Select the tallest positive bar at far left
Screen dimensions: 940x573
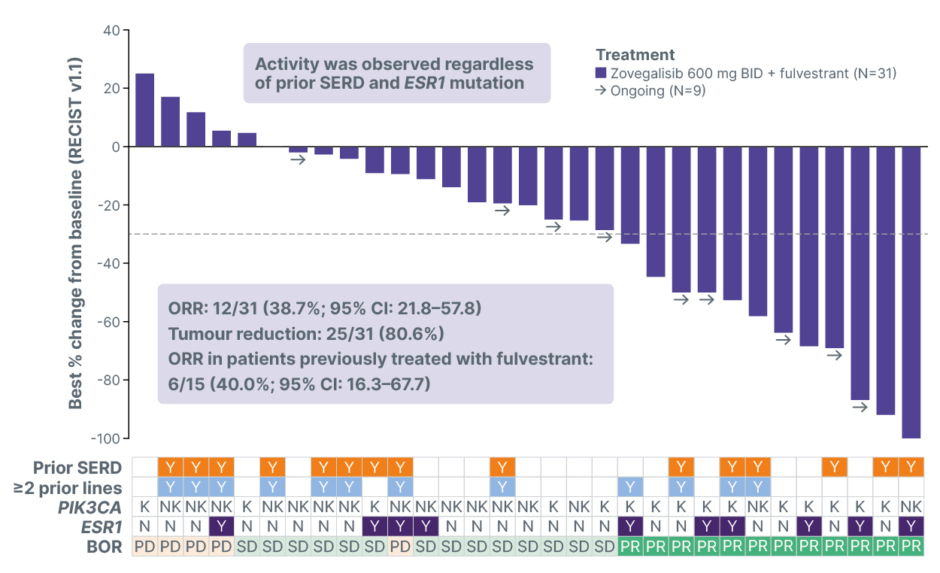coord(145,110)
